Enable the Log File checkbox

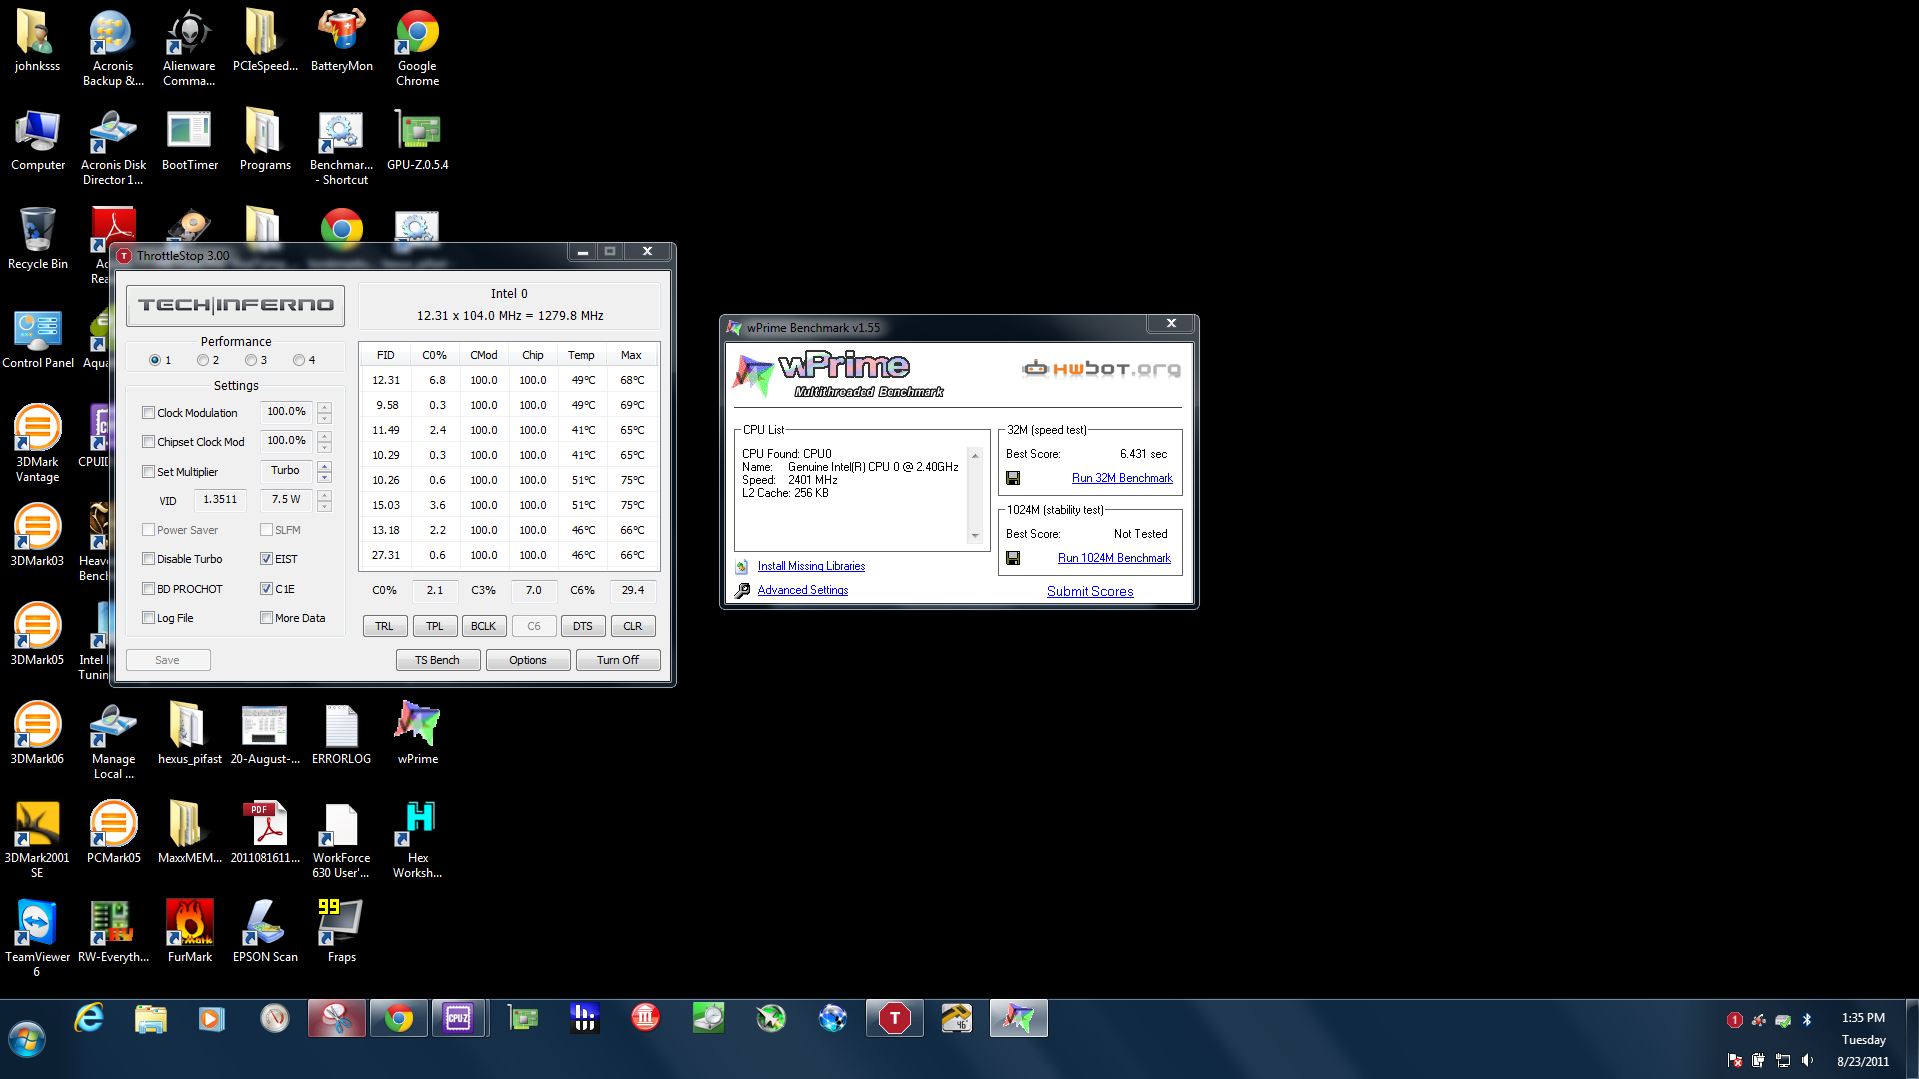pos(148,617)
